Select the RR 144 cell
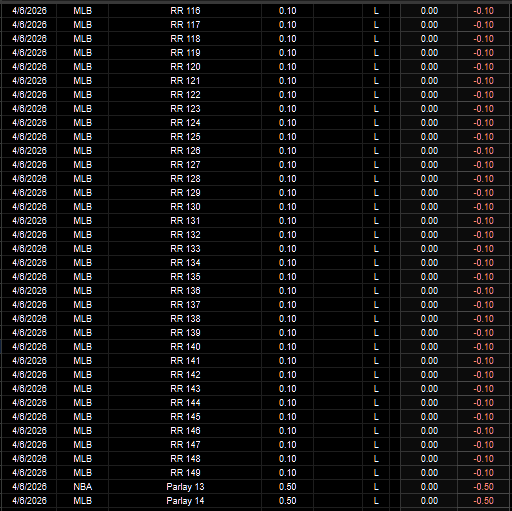The image size is (512, 511). (185, 403)
